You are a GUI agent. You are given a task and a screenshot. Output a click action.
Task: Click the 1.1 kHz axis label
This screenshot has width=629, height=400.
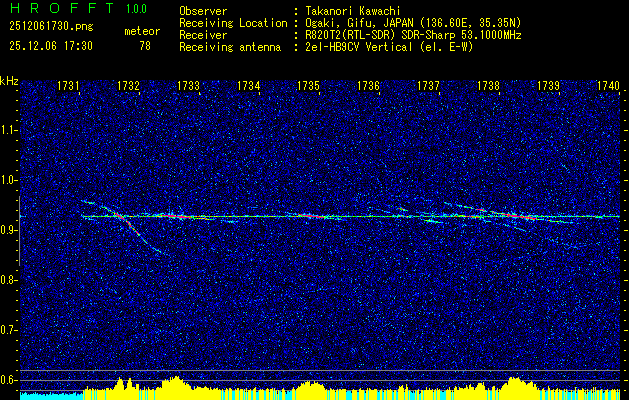[9, 130]
